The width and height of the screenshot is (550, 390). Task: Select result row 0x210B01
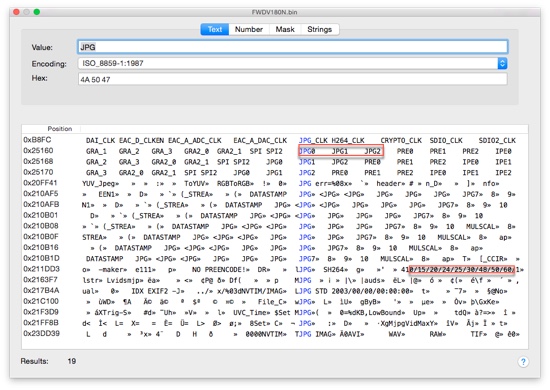coord(275,216)
